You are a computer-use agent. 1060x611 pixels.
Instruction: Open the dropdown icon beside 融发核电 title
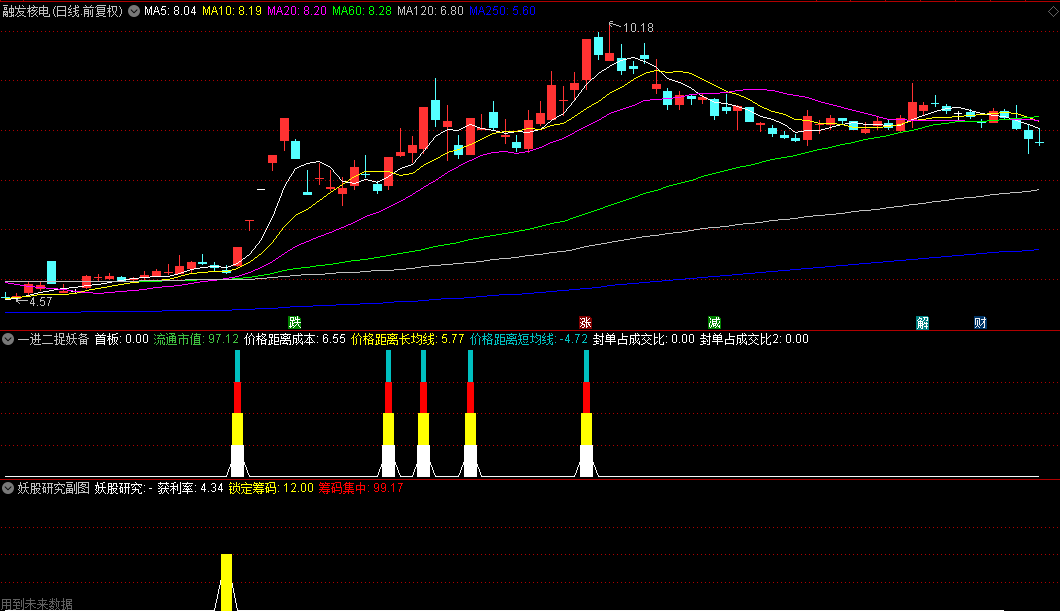pos(134,11)
